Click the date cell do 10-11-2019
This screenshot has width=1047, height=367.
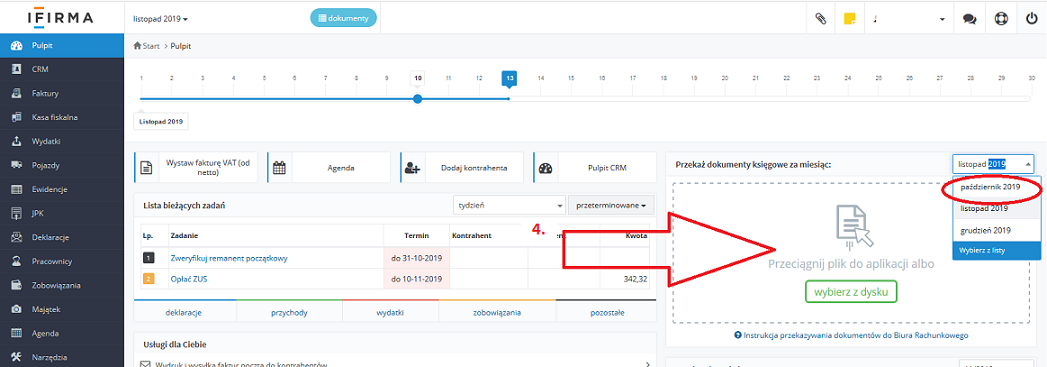[x=417, y=279]
